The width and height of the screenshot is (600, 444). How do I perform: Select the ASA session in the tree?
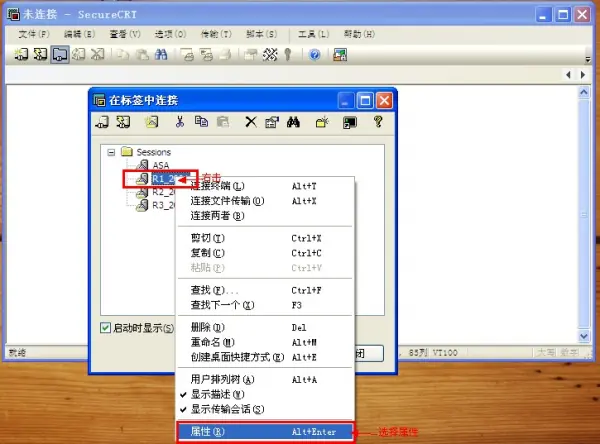coord(161,165)
